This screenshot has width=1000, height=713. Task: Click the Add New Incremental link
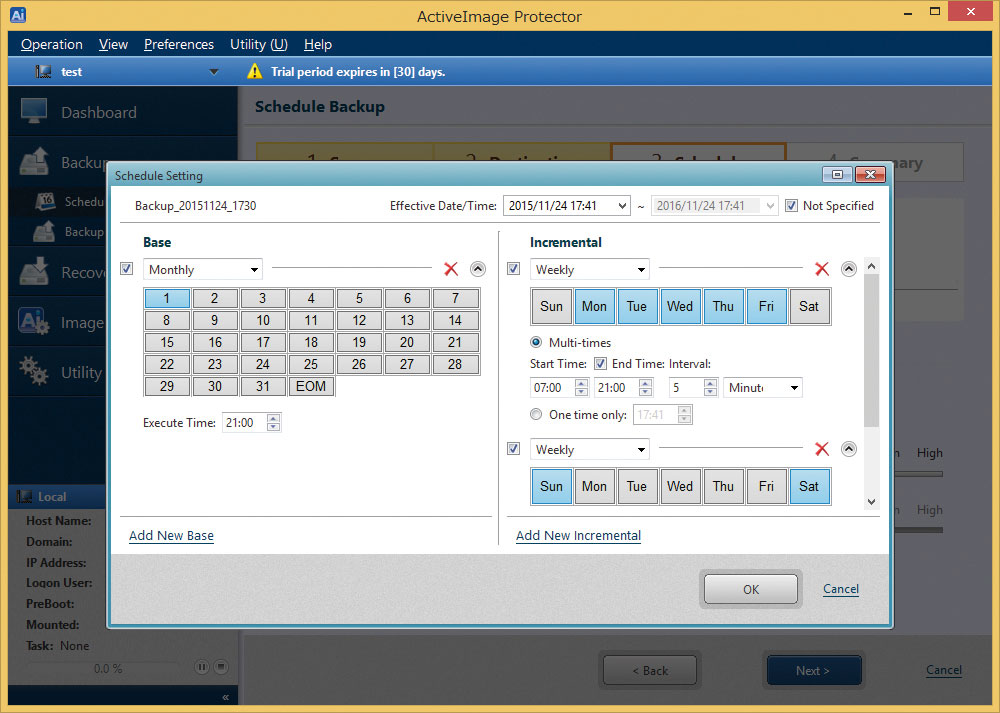tap(578, 535)
